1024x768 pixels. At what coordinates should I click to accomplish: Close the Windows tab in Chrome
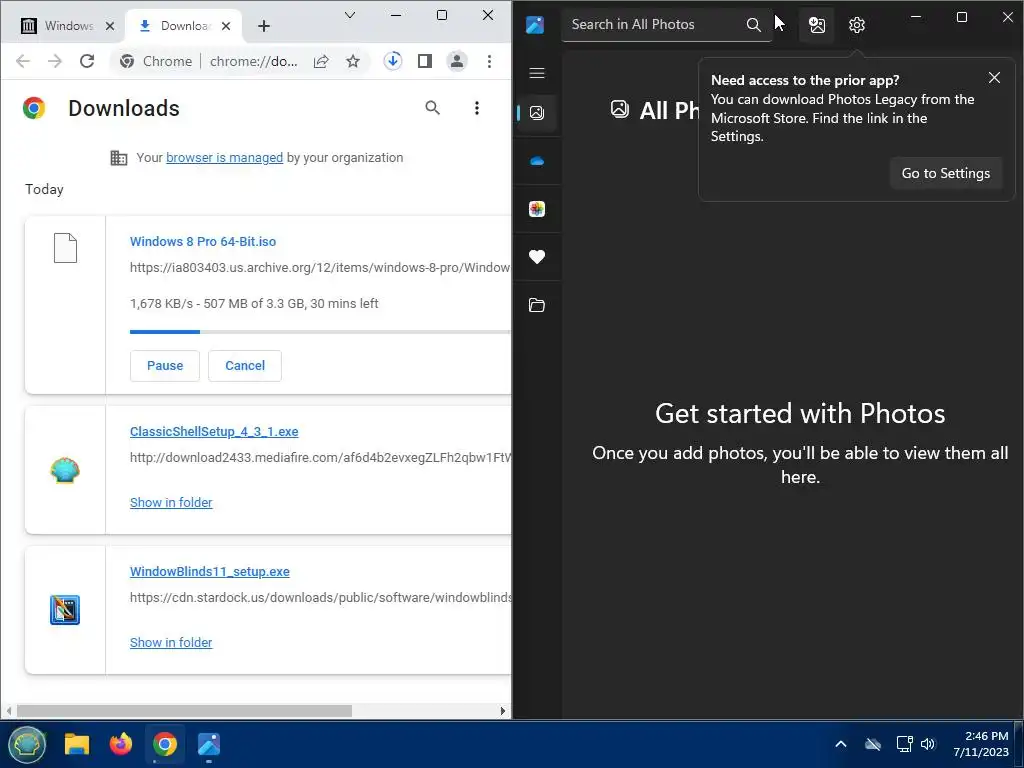point(110,26)
